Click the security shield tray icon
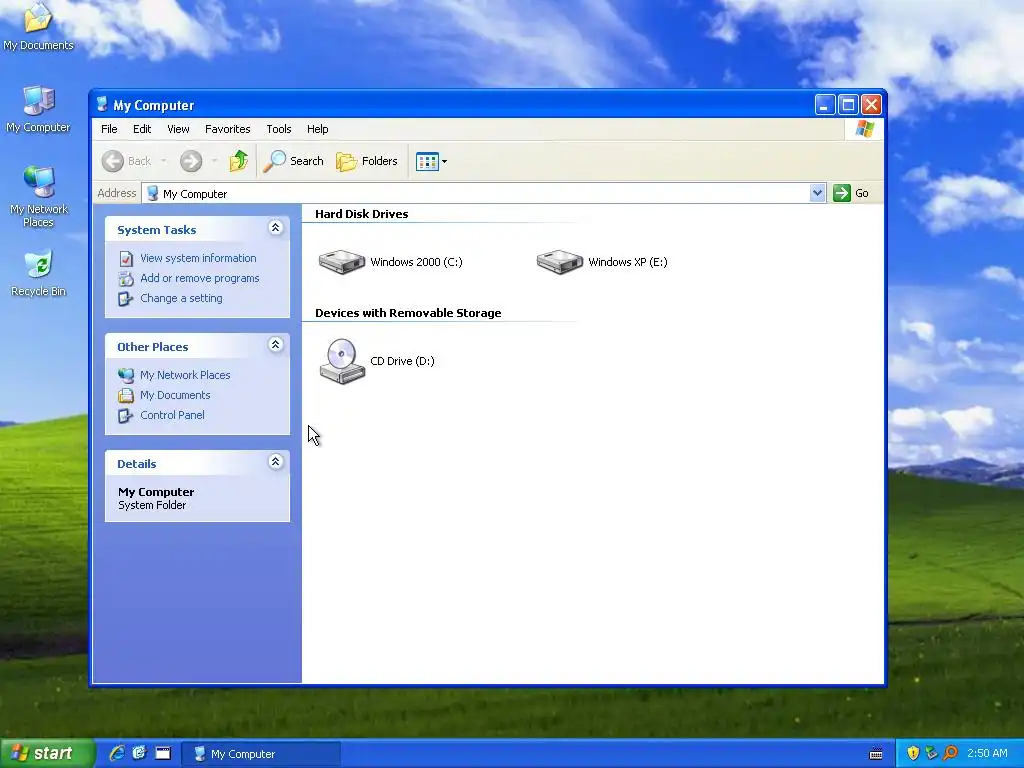 point(913,754)
